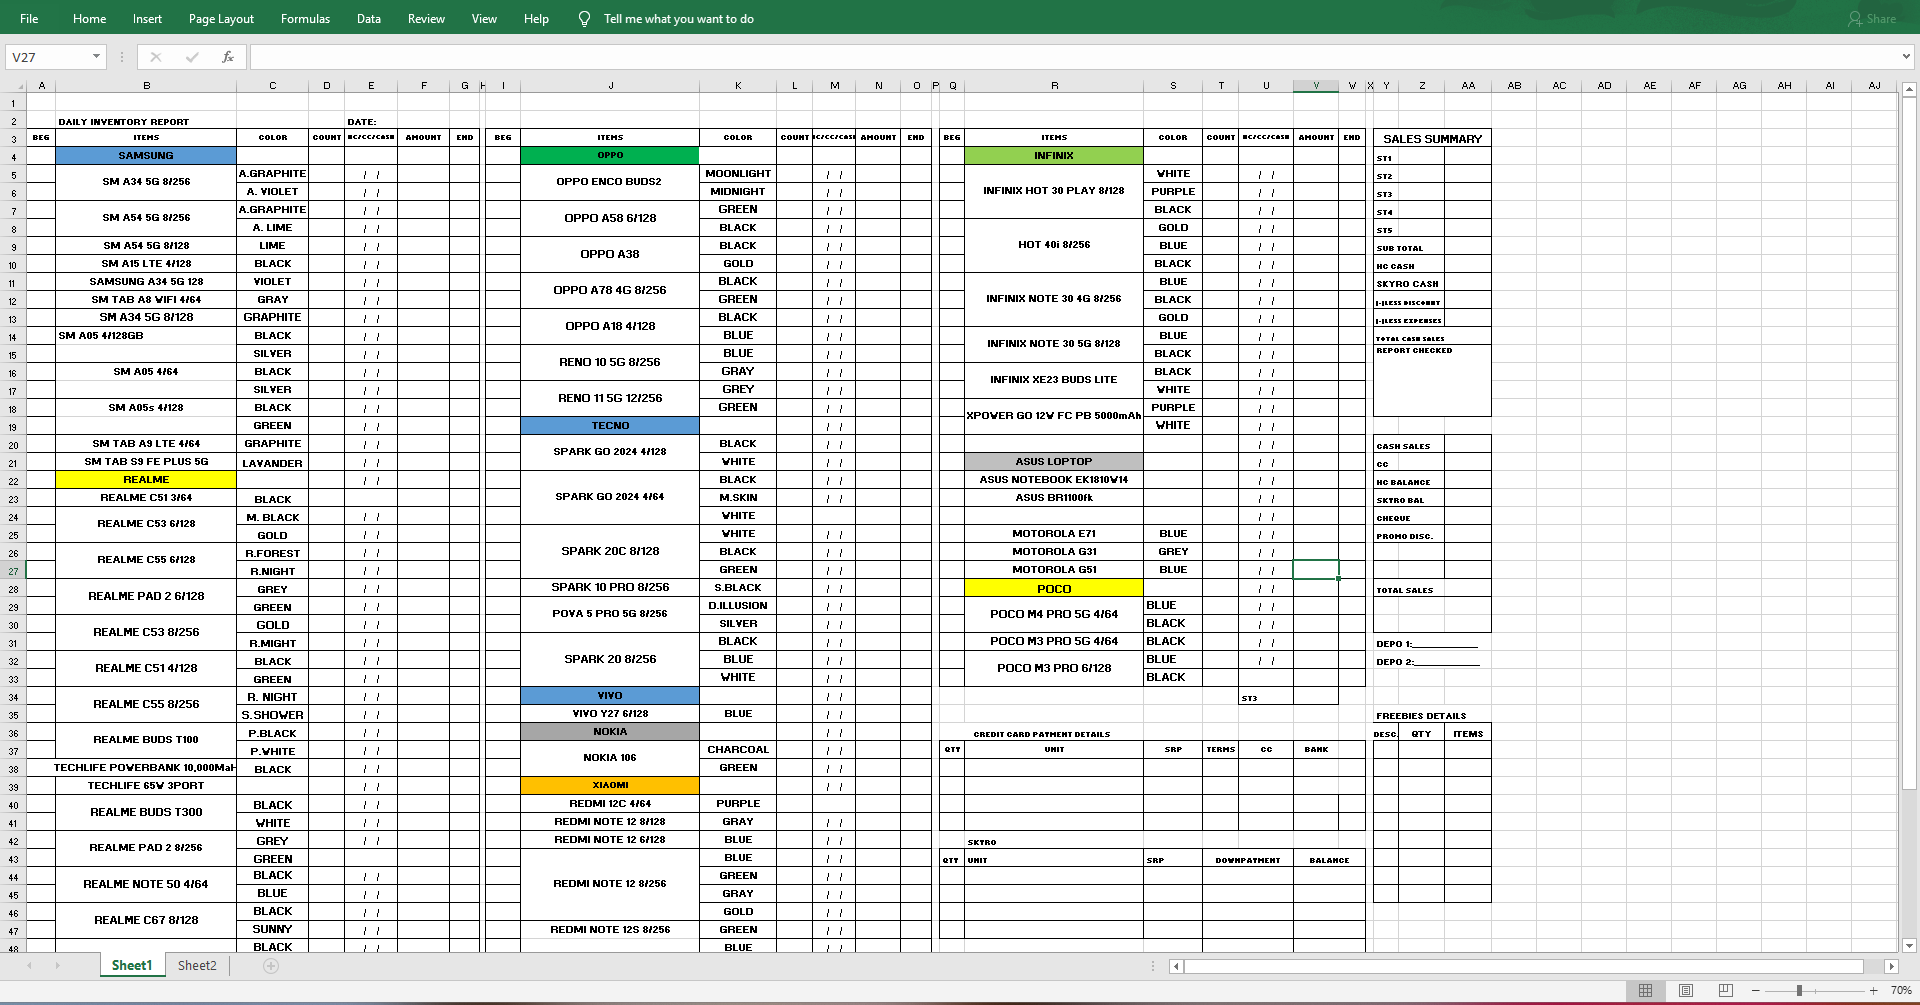Expand the formula bar
This screenshot has width=1920, height=1005.
pyautogui.click(x=1906, y=57)
